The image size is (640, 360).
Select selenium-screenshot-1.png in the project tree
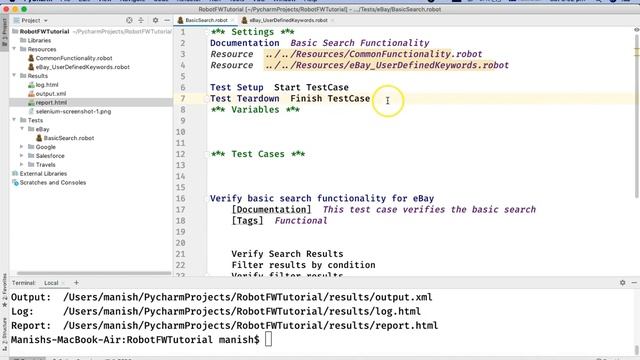click(x=73, y=111)
